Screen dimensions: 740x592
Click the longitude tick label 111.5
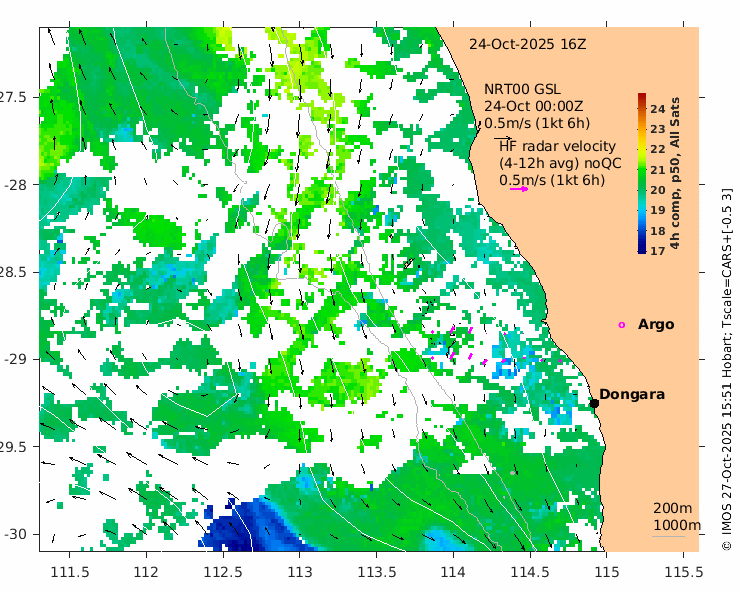coord(70,572)
